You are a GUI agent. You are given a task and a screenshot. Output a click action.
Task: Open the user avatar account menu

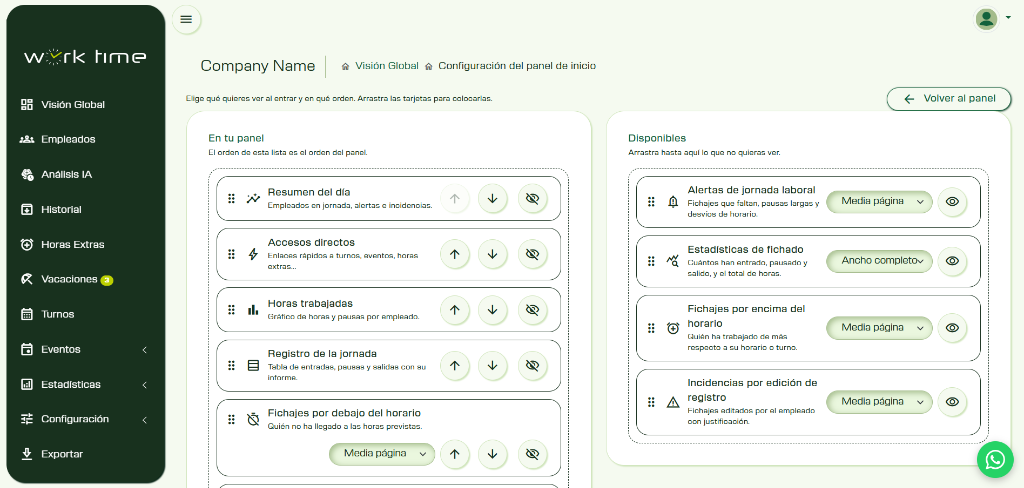pyautogui.click(x=986, y=18)
